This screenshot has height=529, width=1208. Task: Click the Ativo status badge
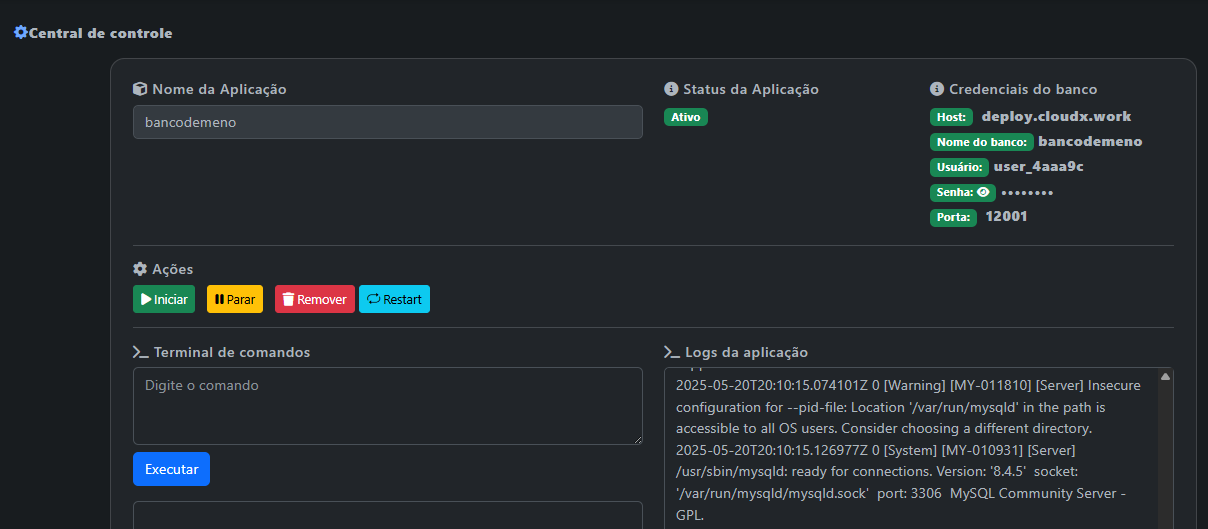pos(686,117)
